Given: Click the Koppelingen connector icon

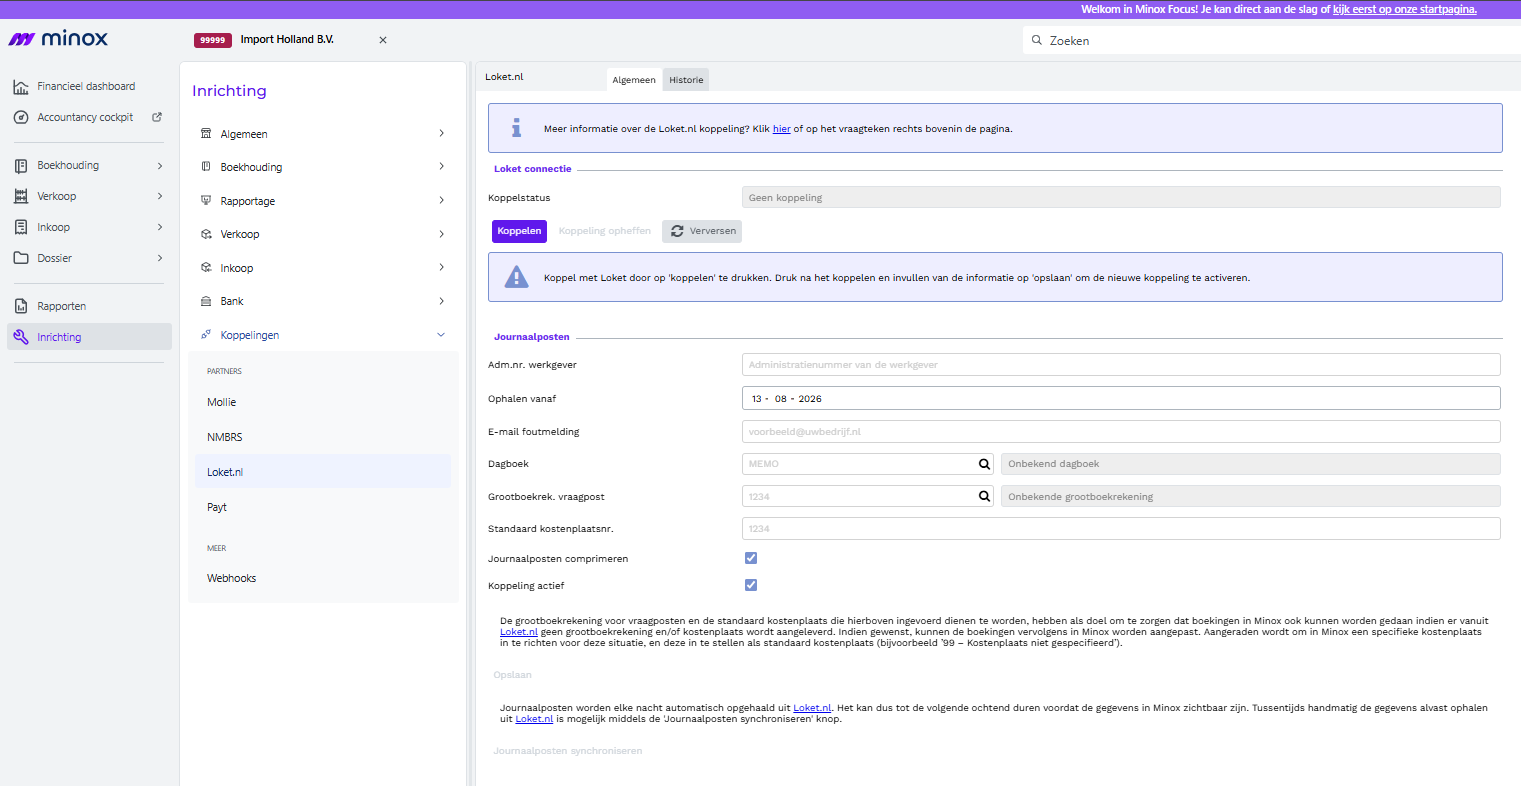Looking at the screenshot, I should 206,335.
